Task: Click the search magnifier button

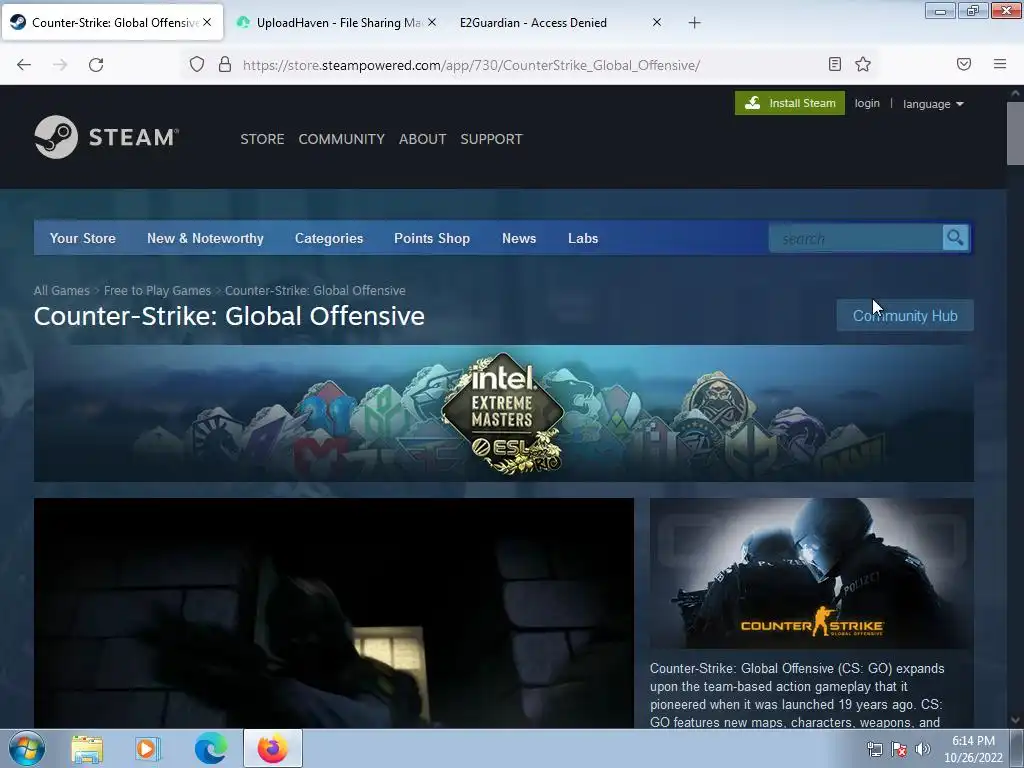Action: (955, 238)
